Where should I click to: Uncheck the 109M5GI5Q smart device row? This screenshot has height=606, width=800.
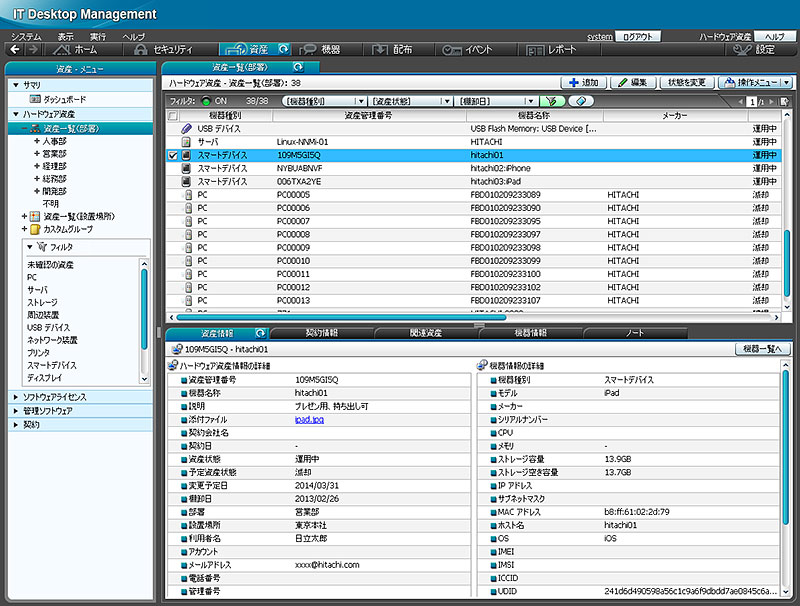point(174,156)
